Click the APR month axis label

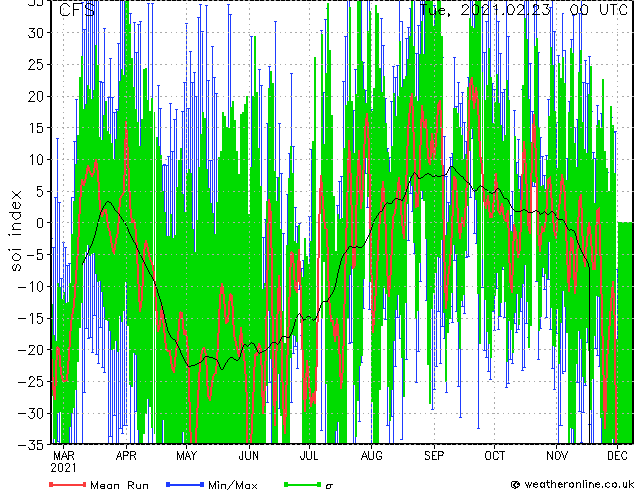pos(126,456)
